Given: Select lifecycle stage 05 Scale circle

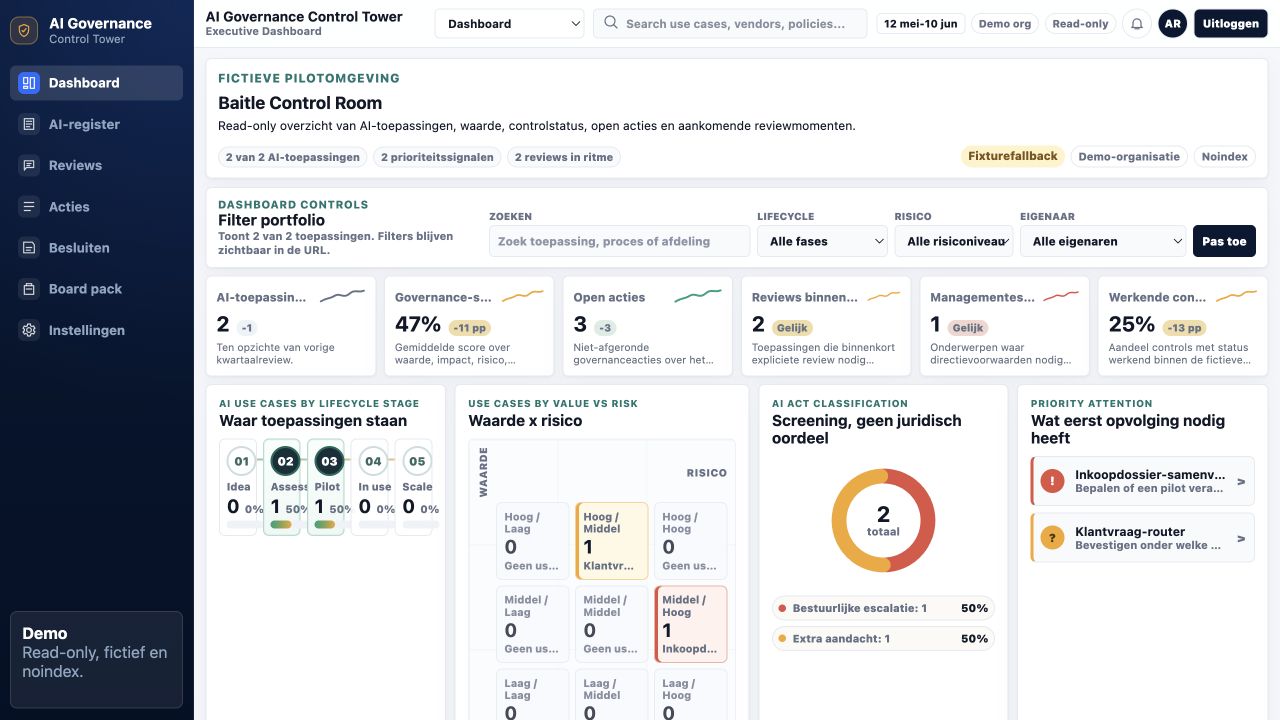Looking at the screenshot, I should click(417, 461).
